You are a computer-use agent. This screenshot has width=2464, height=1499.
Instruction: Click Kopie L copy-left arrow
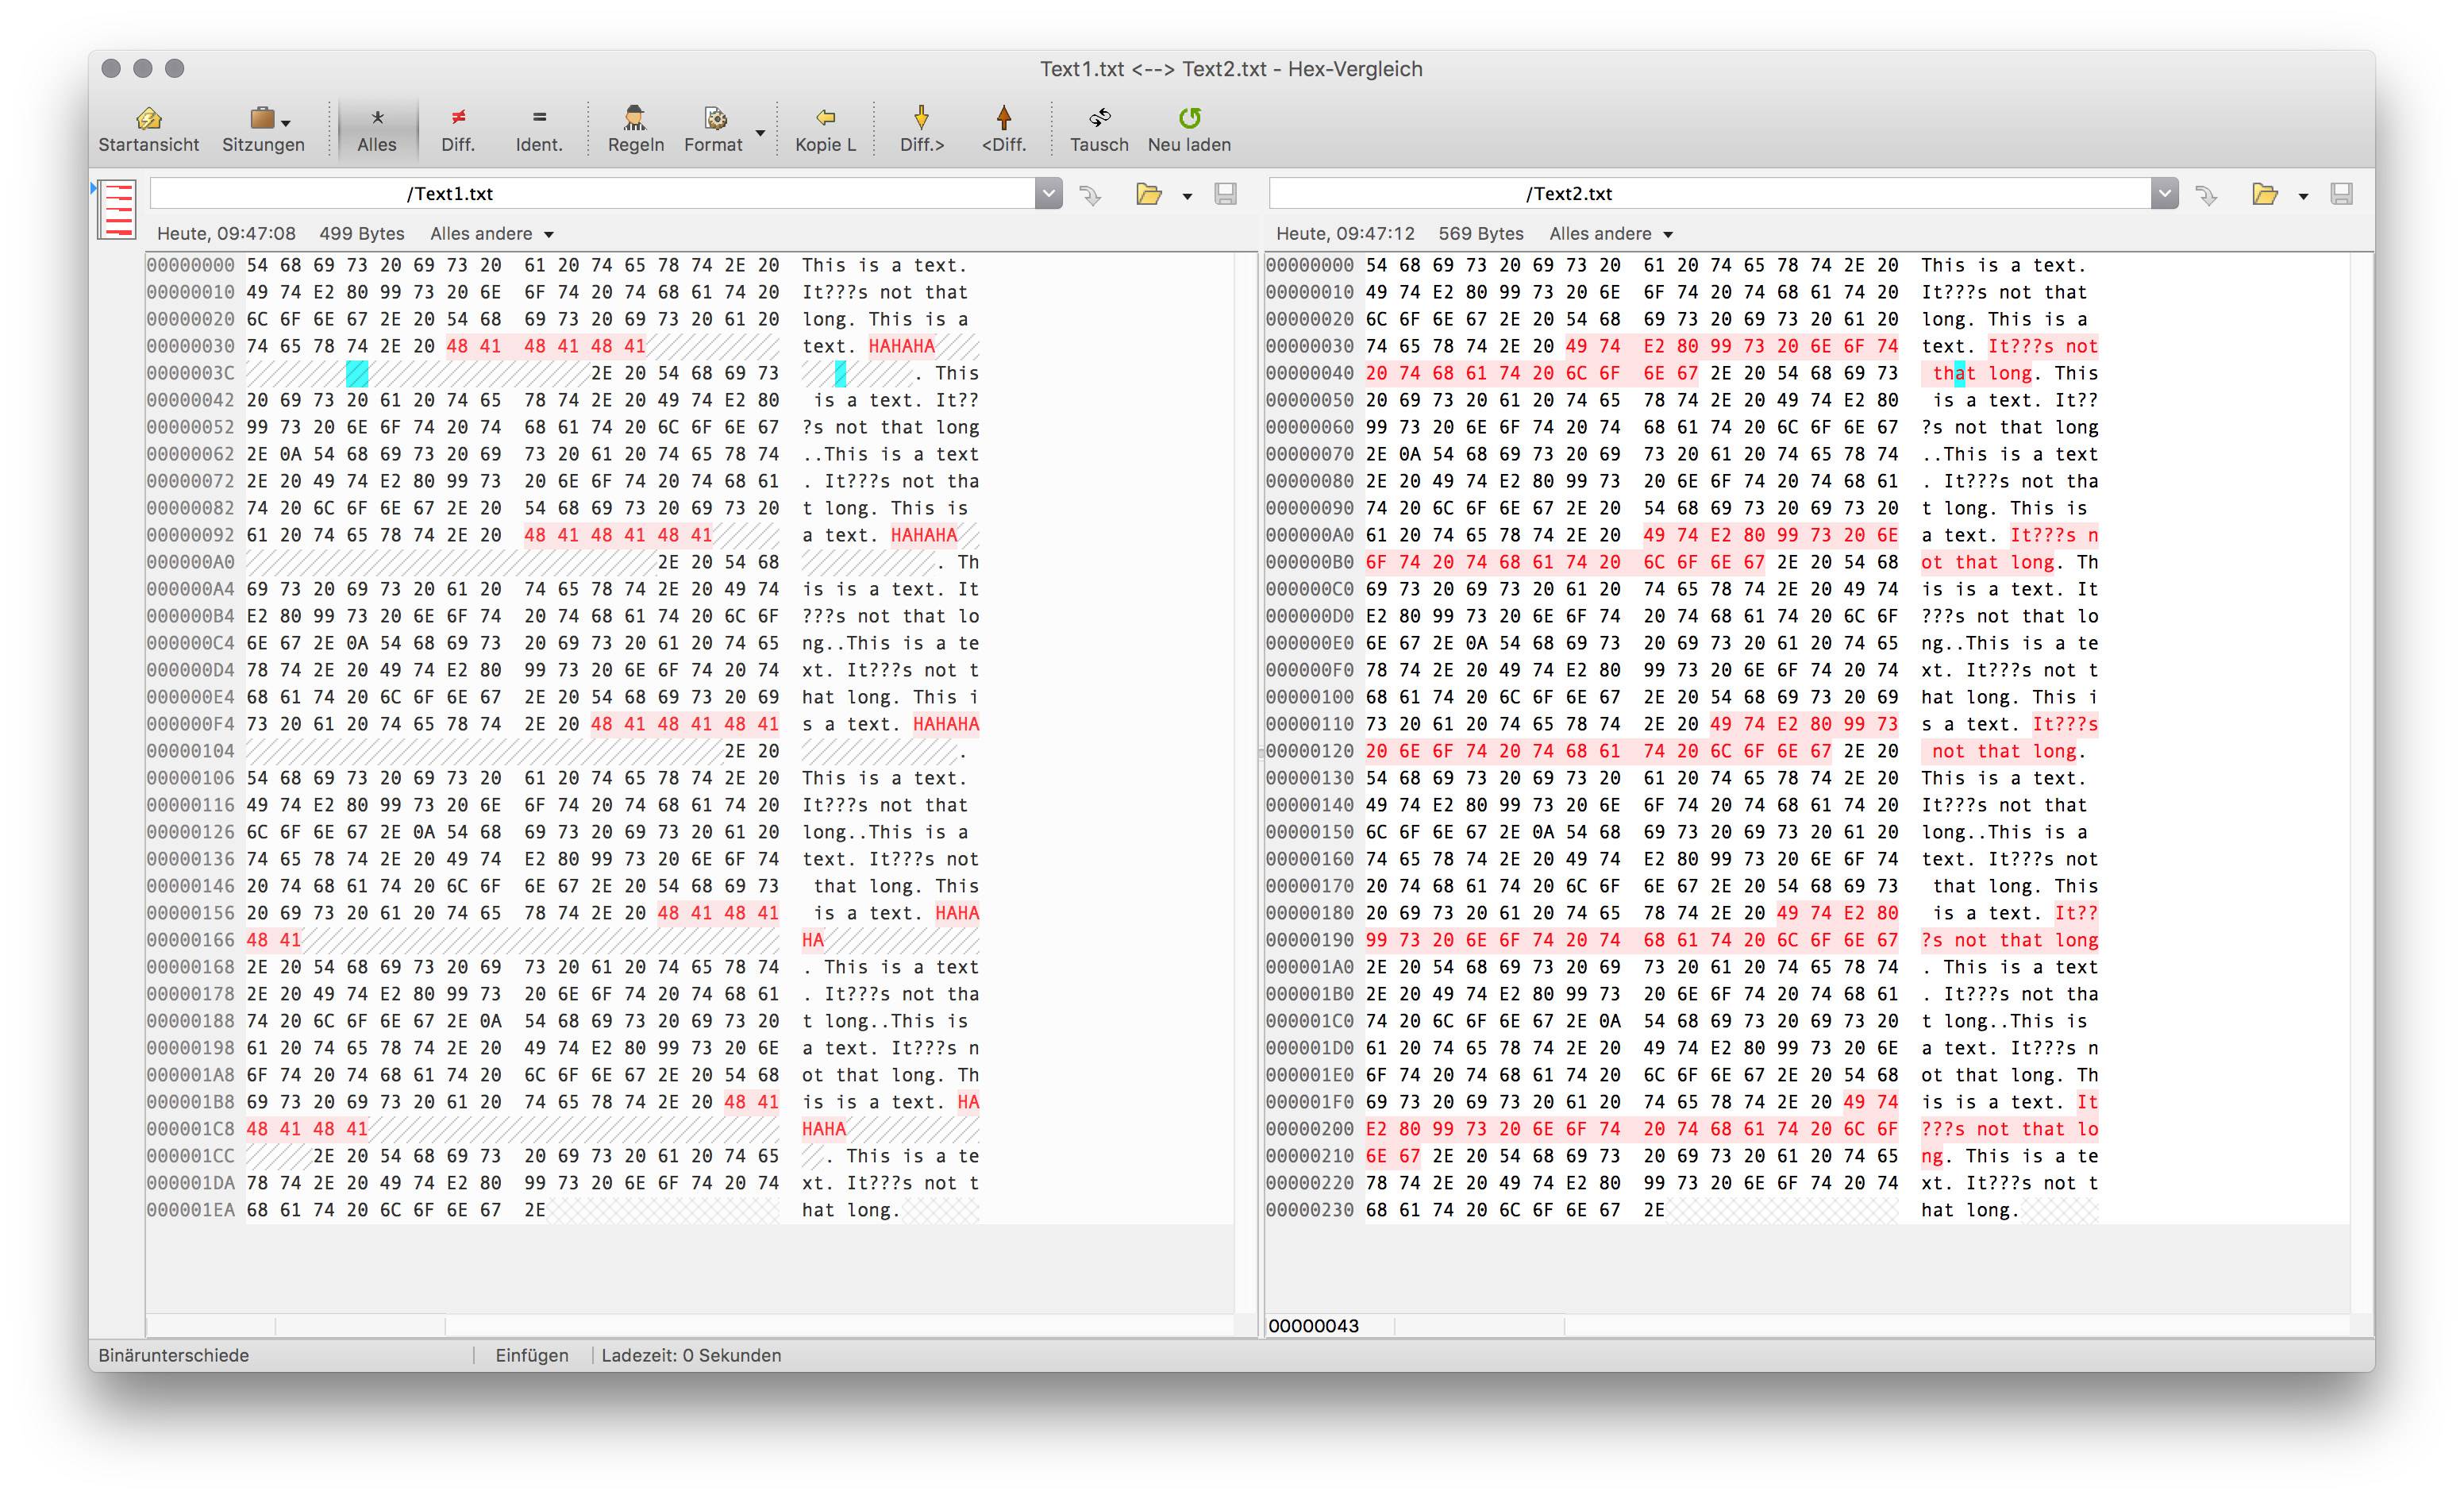(825, 119)
